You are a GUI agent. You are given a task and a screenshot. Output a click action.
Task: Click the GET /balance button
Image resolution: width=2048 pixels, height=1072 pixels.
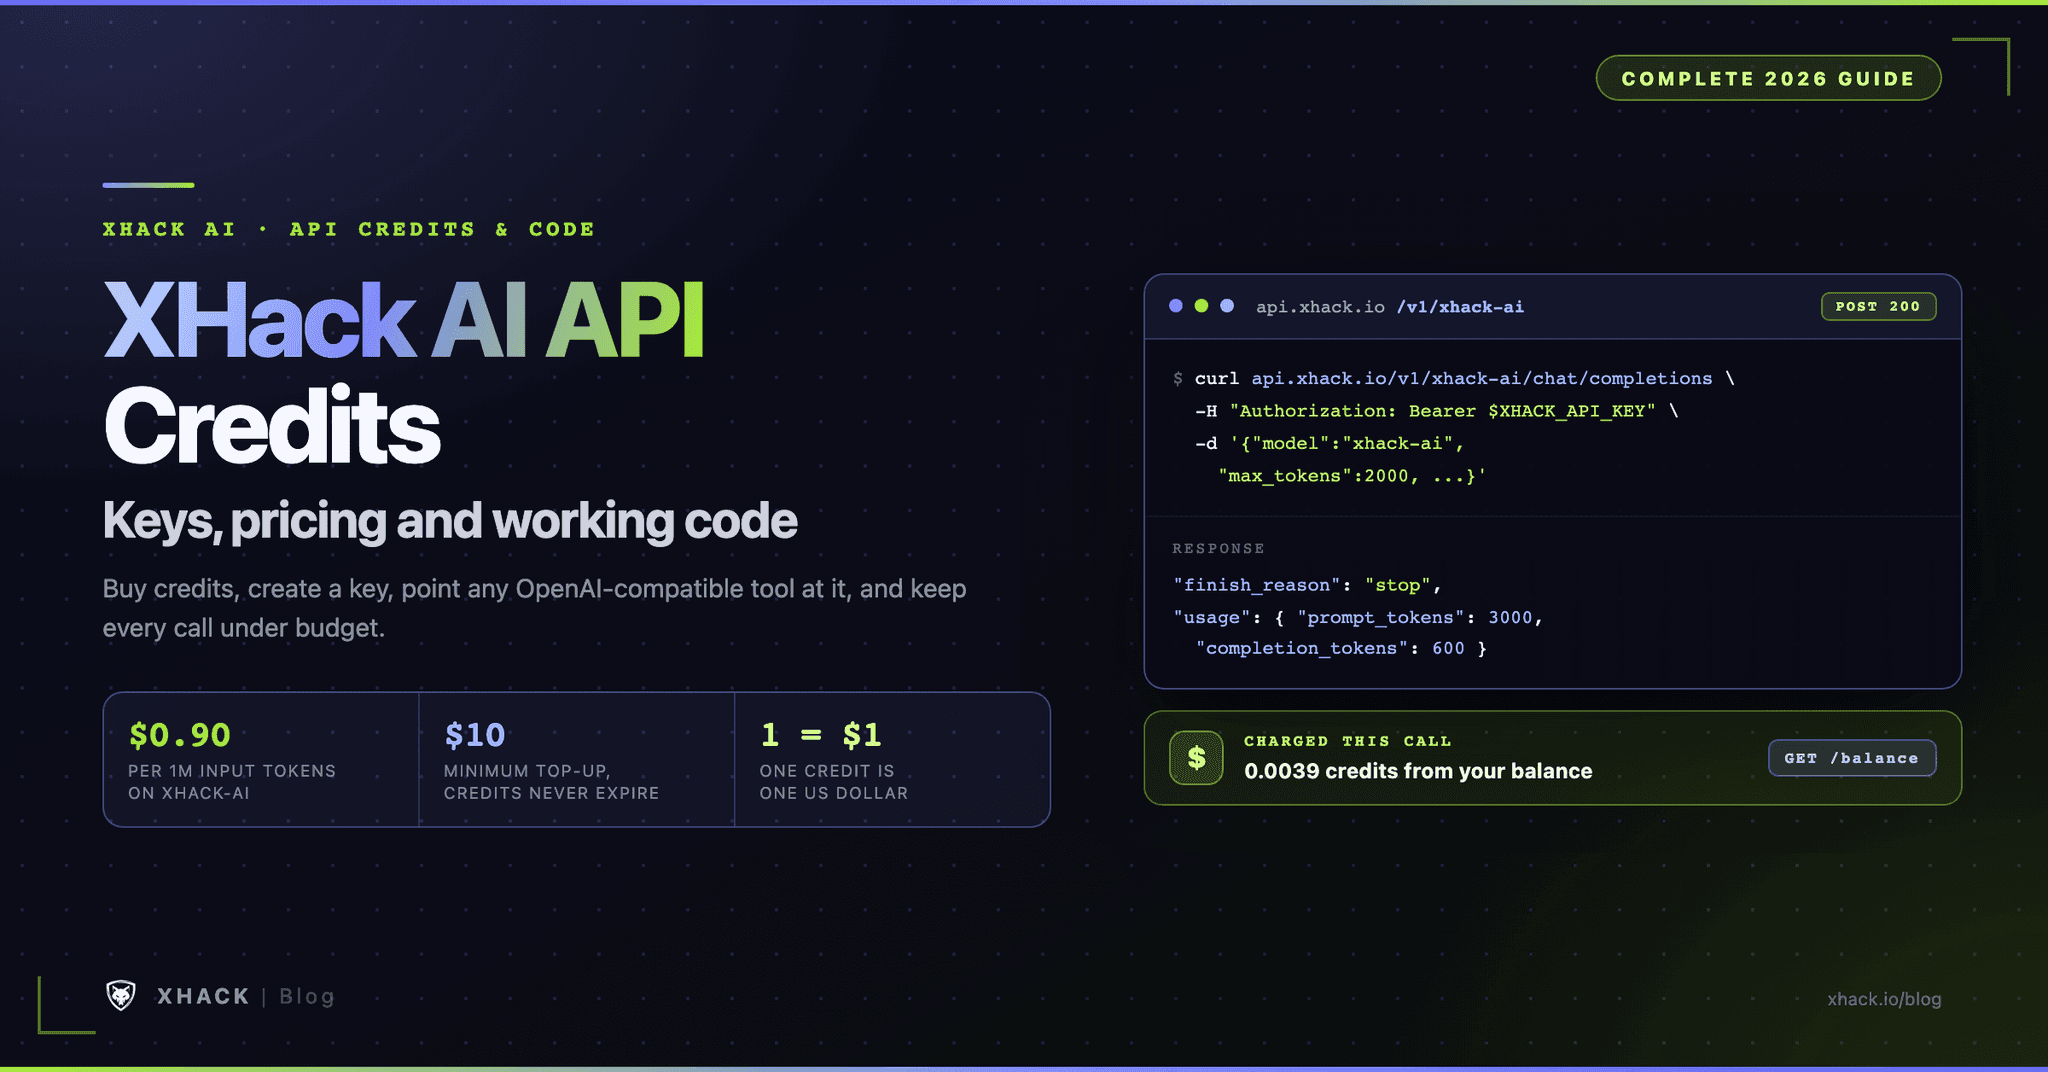pyautogui.click(x=1852, y=758)
